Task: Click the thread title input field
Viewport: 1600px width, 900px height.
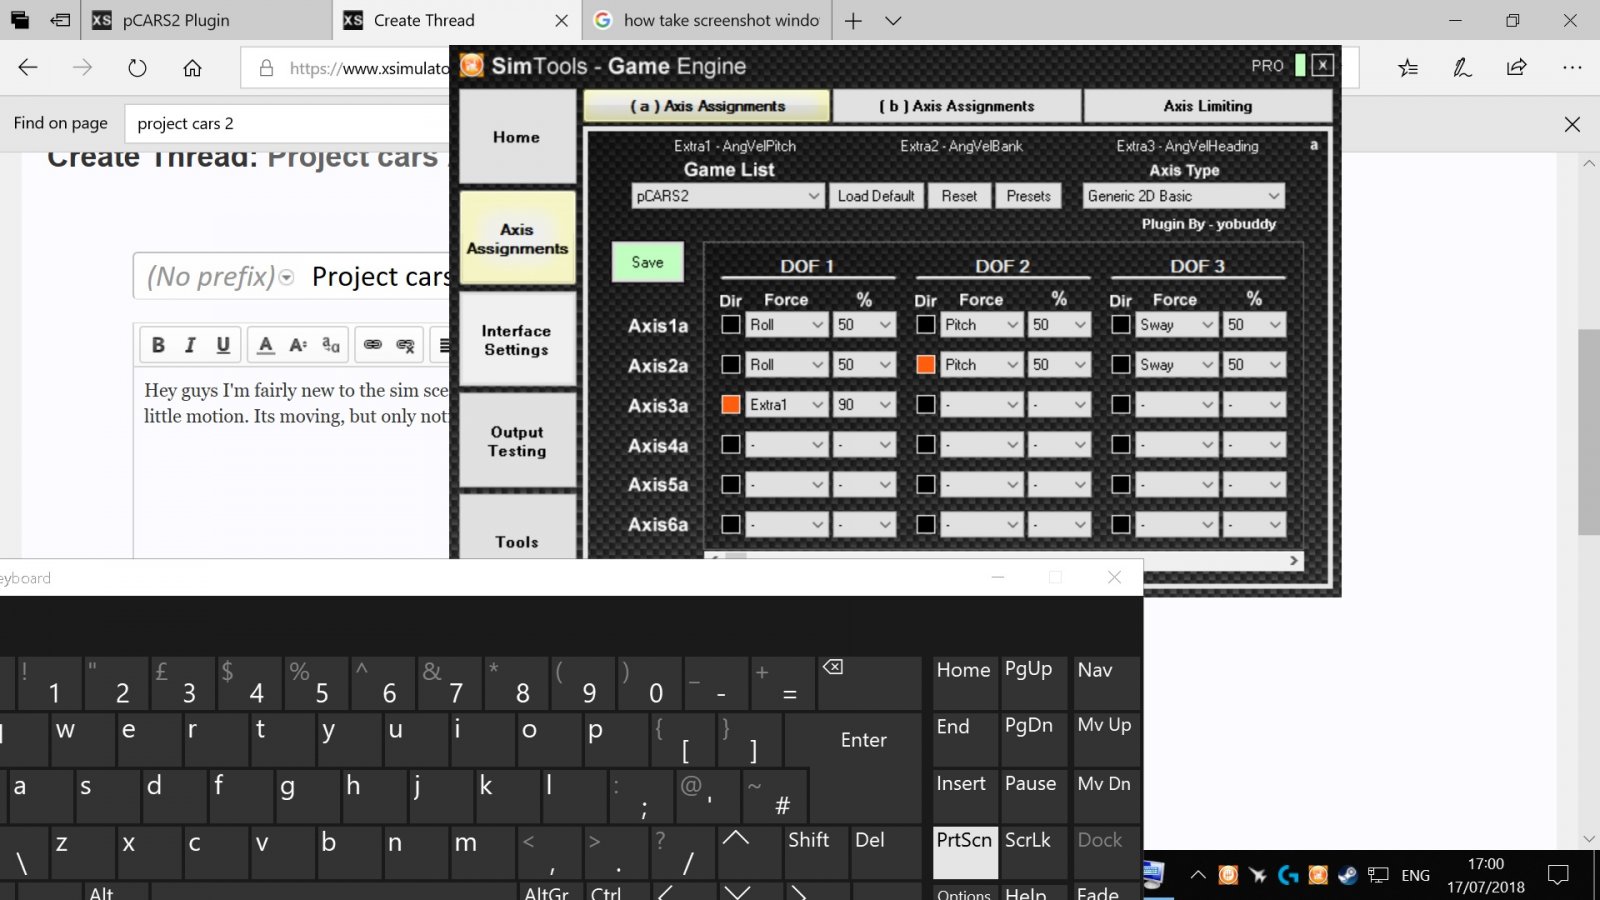Action: [x=380, y=277]
